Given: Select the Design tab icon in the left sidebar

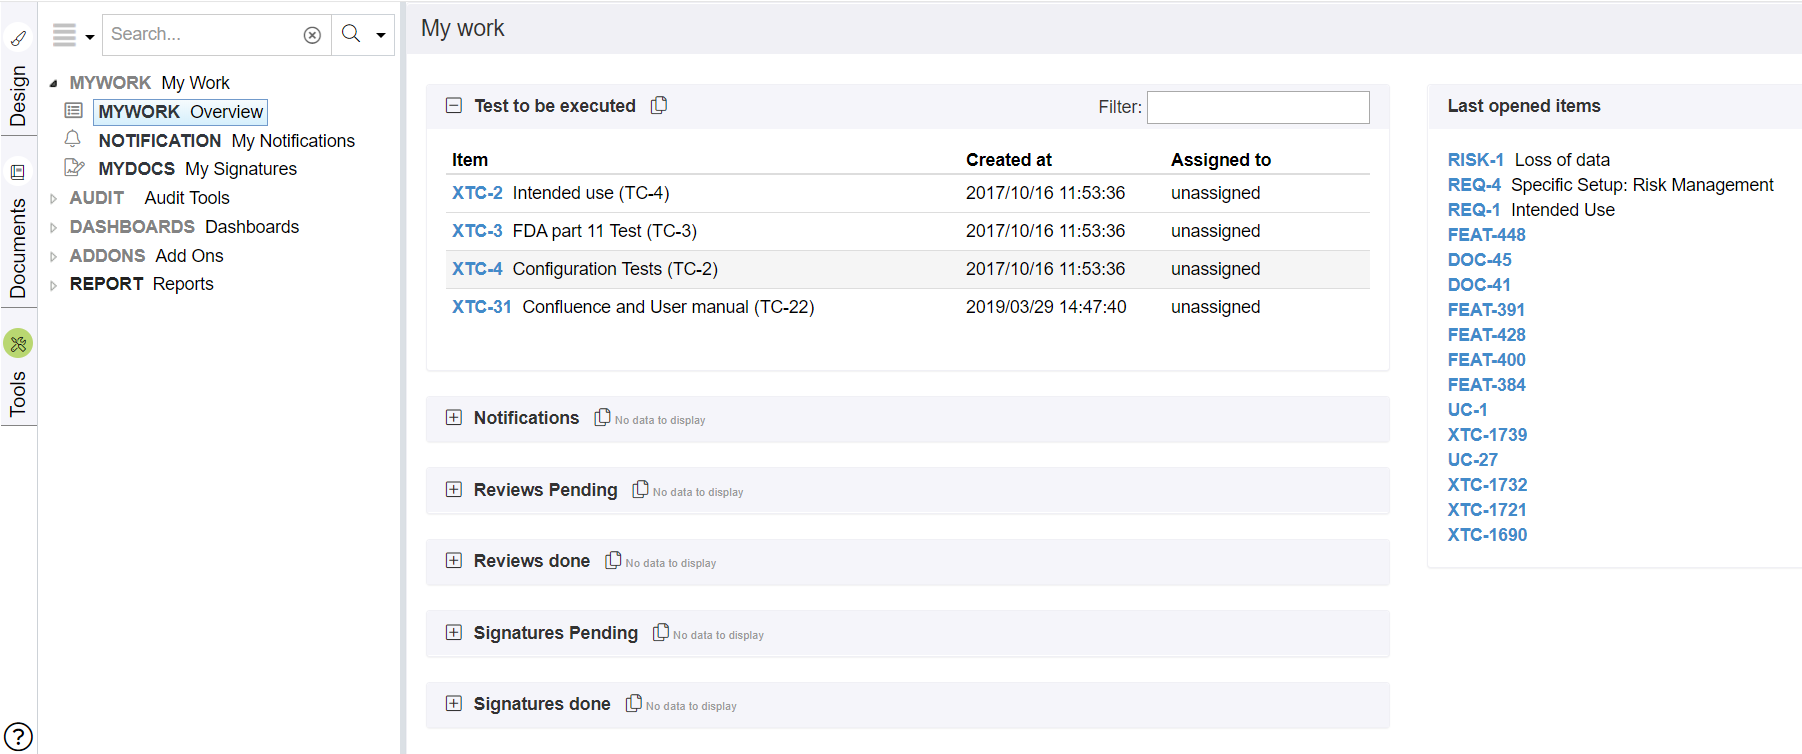Looking at the screenshot, I should coord(17,38).
